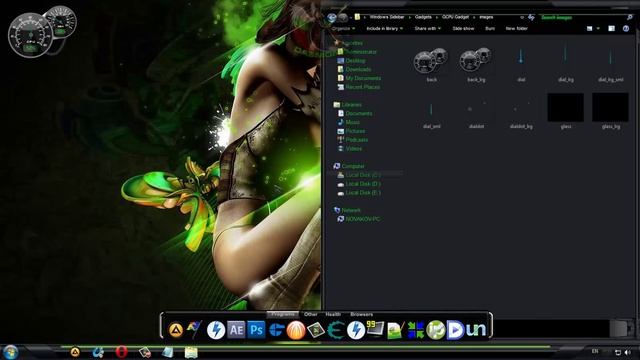Click the Explorer back navigation button

coord(331,18)
